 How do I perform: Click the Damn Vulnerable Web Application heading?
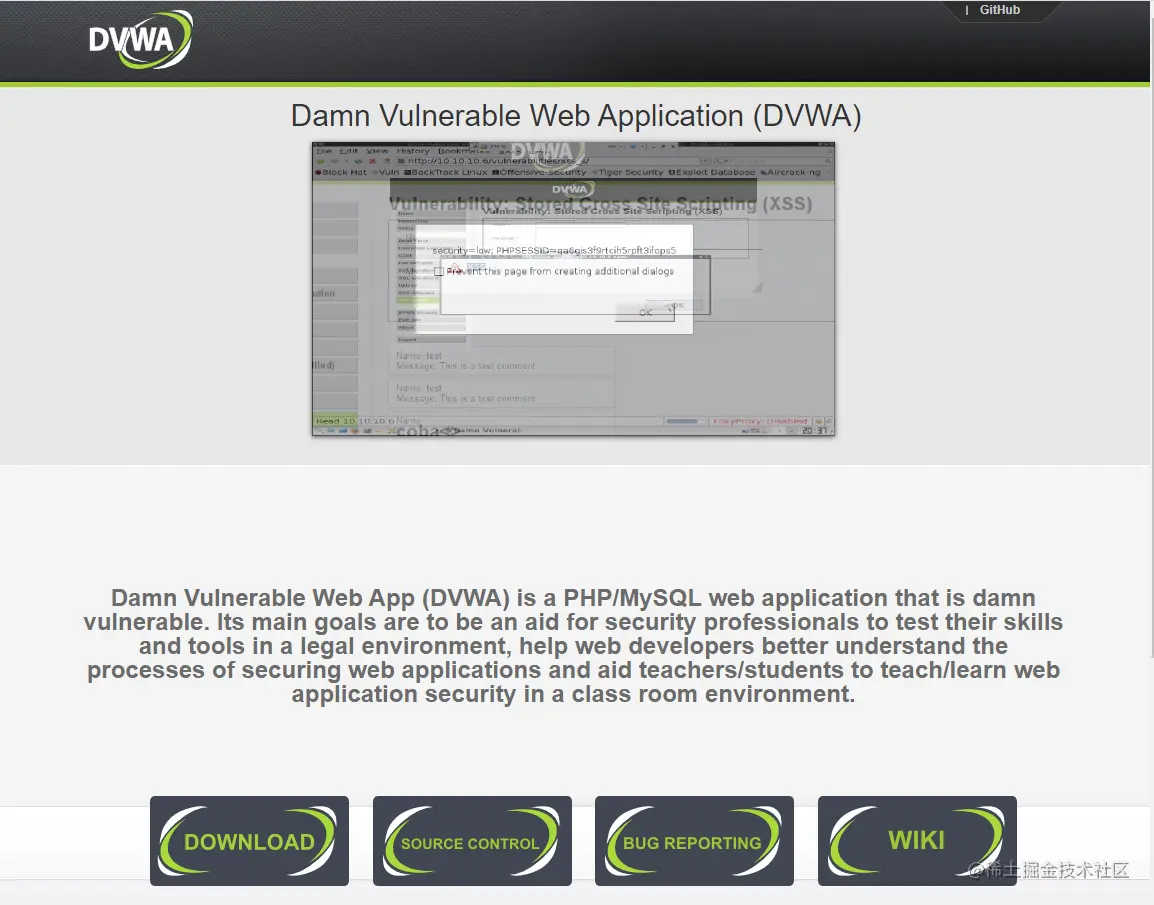click(576, 116)
